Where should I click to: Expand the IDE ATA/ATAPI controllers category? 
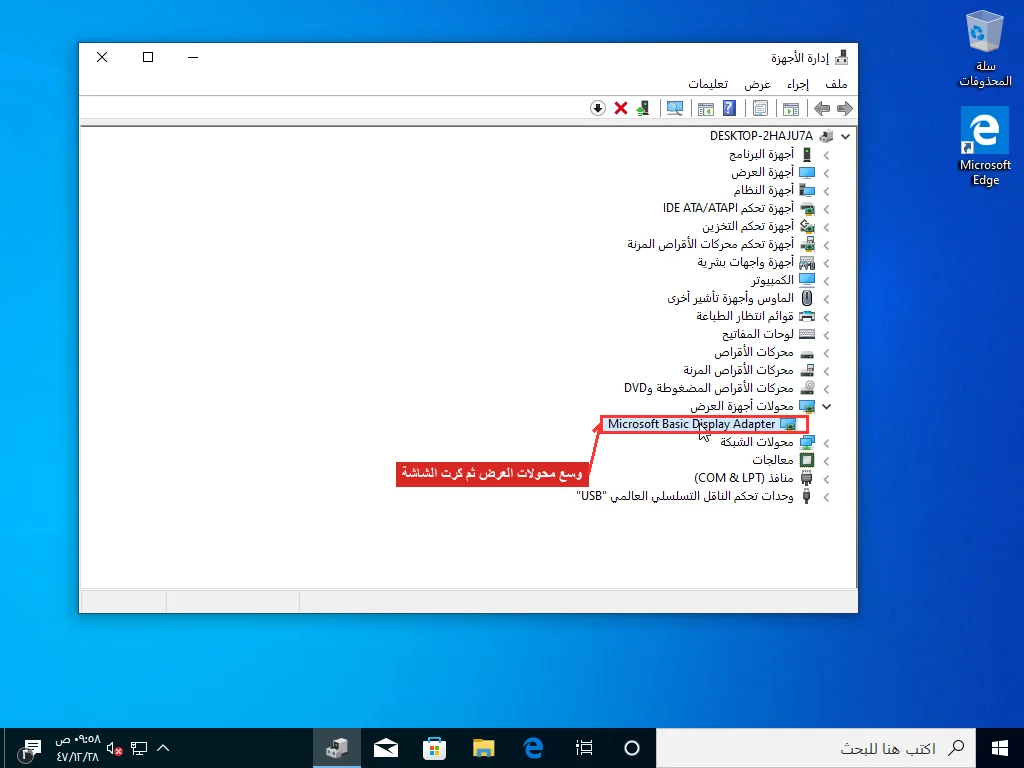point(827,209)
